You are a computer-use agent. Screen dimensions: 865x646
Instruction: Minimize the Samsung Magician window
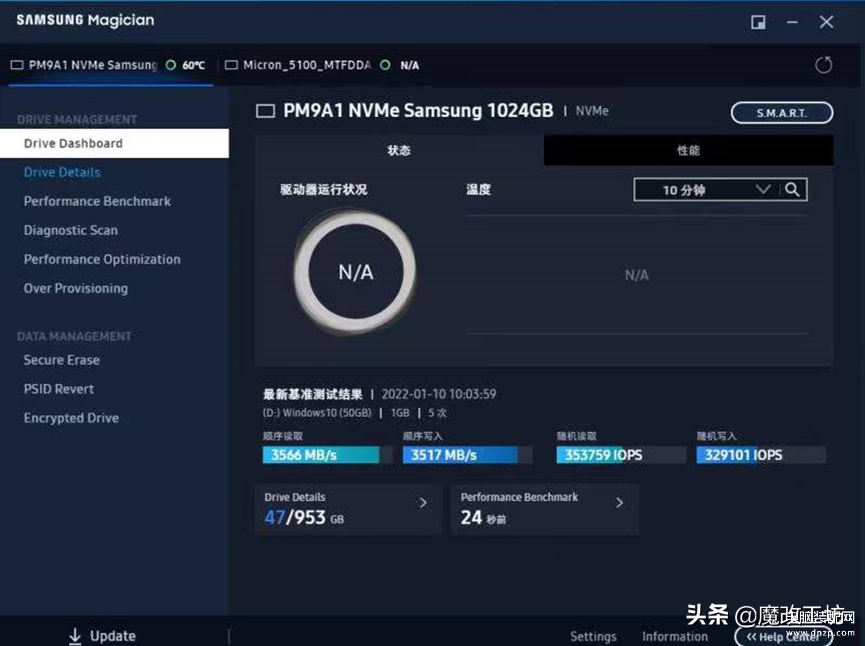(792, 22)
